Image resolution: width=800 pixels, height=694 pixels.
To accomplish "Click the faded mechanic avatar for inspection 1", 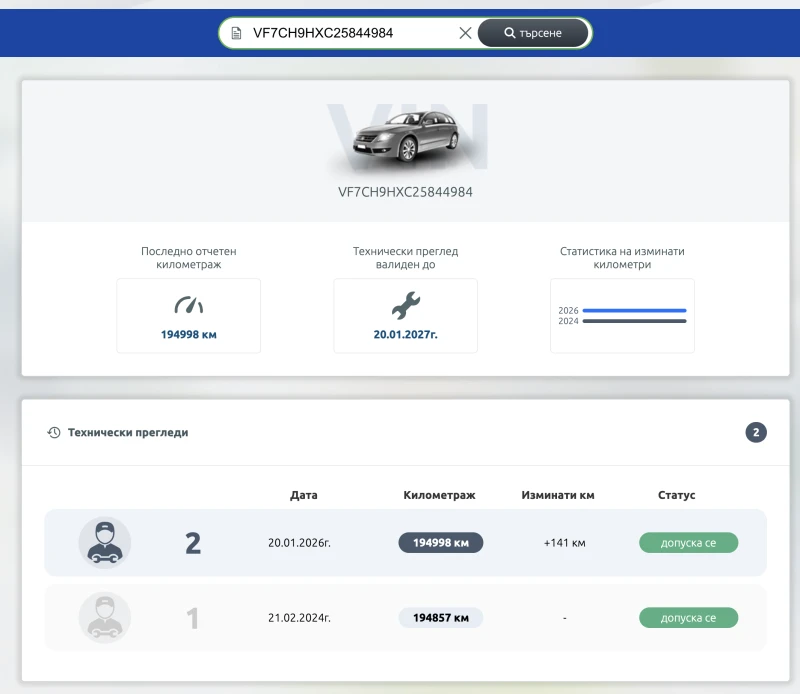I will tap(104, 617).
